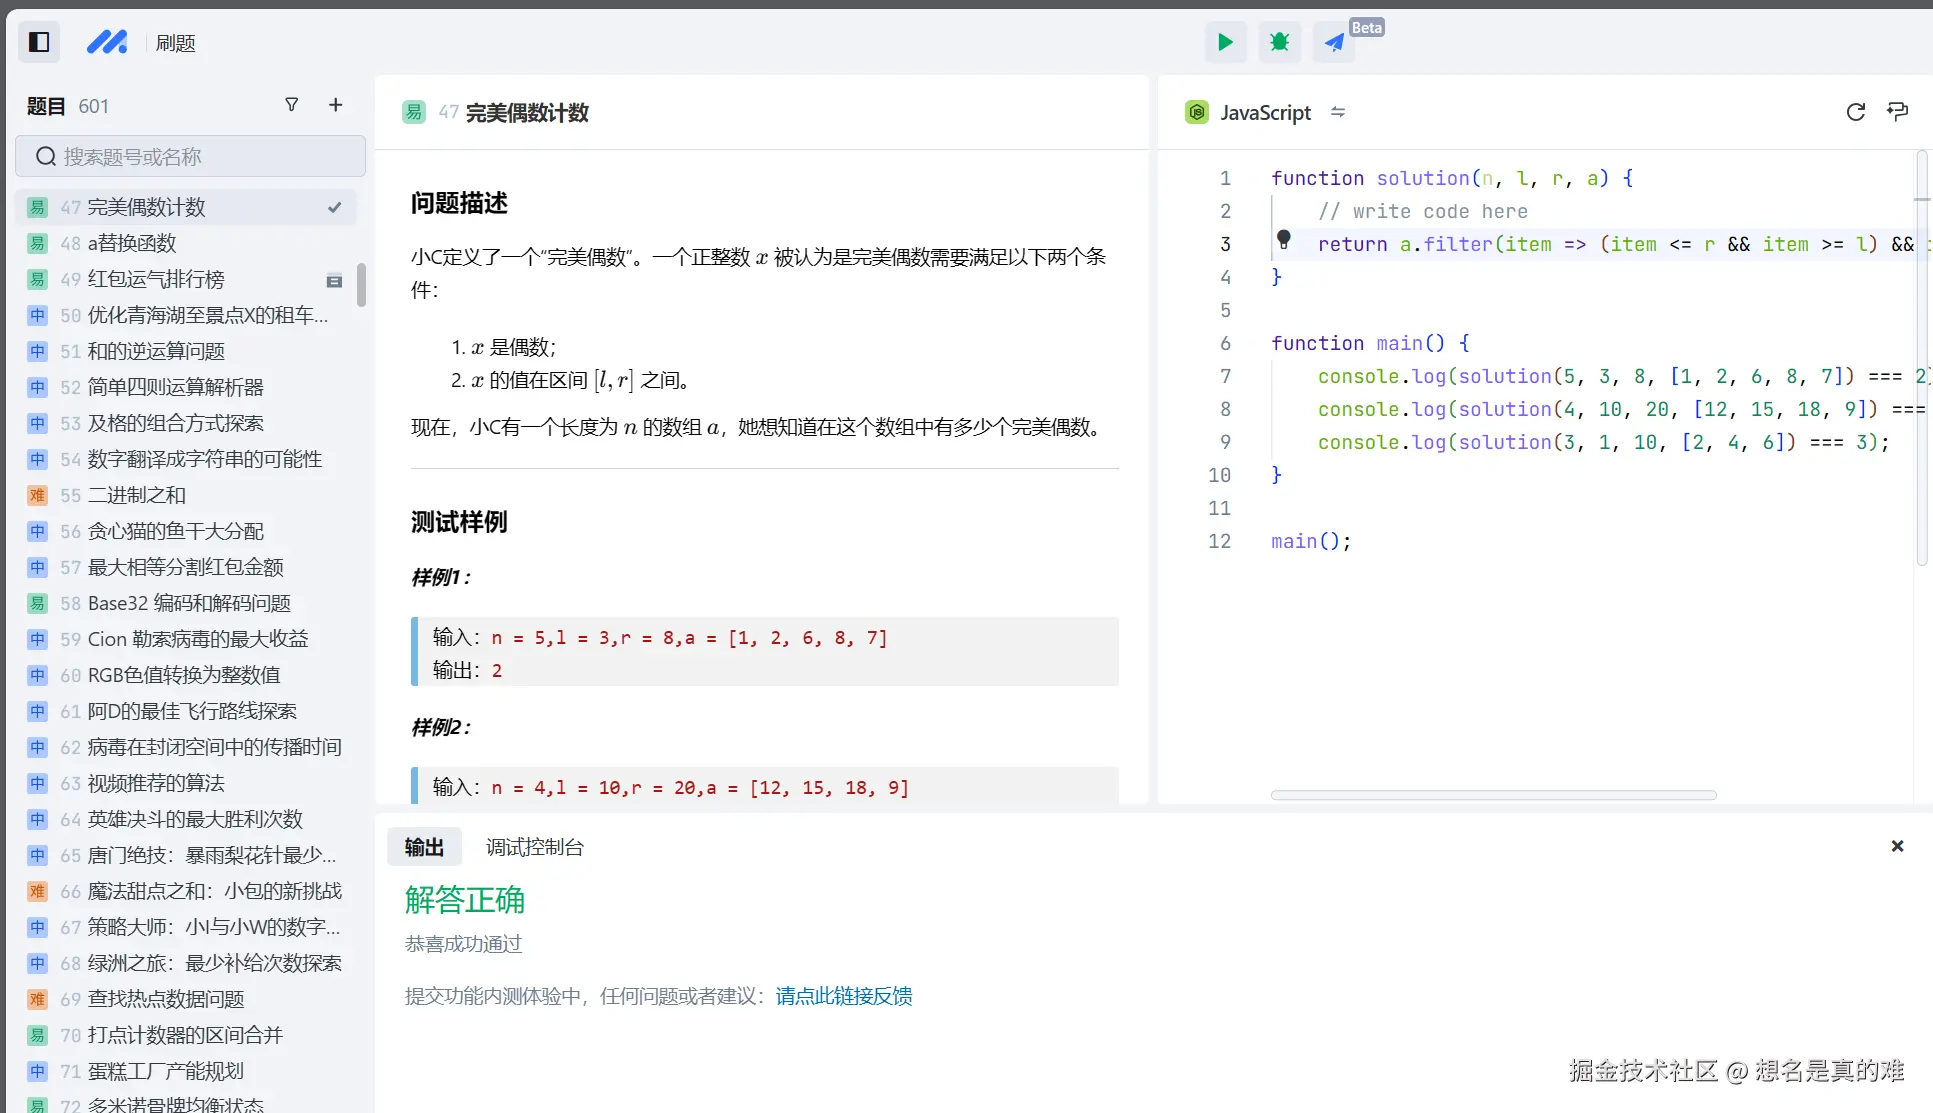Click the lightbulb marker on code line 3

[x=1285, y=241]
